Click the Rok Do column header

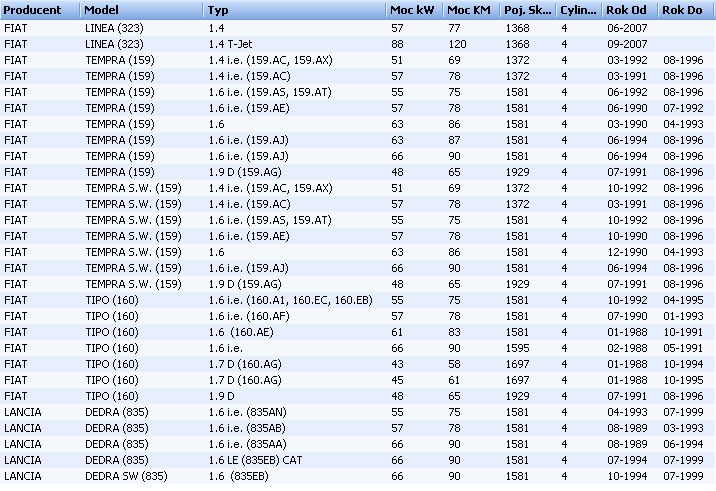pyautogui.click(x=686, y=10)
